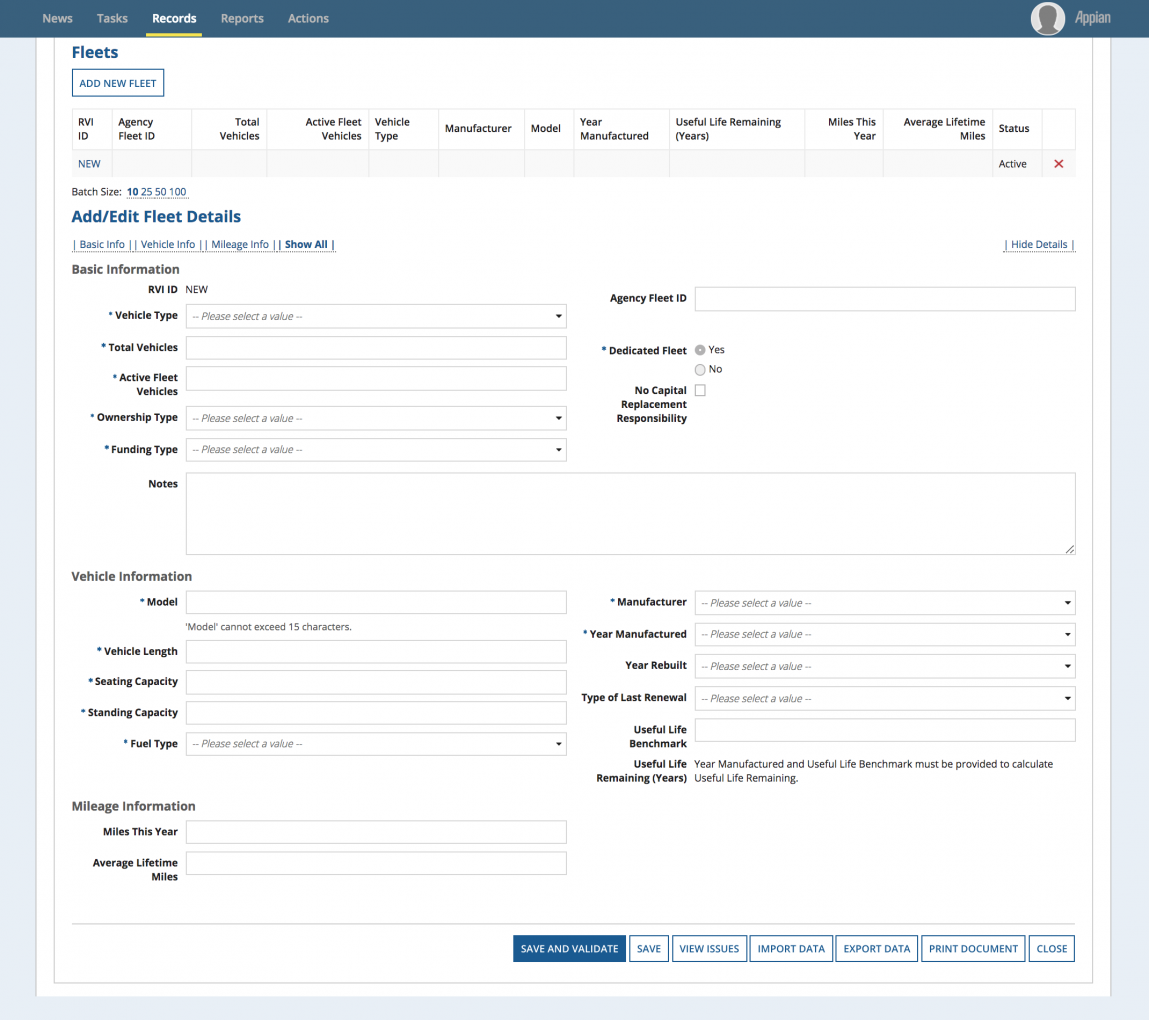Open the Vehicle Type dropdown
The width and height of the screenshot is (1149, 1020).
coord(376,317)
